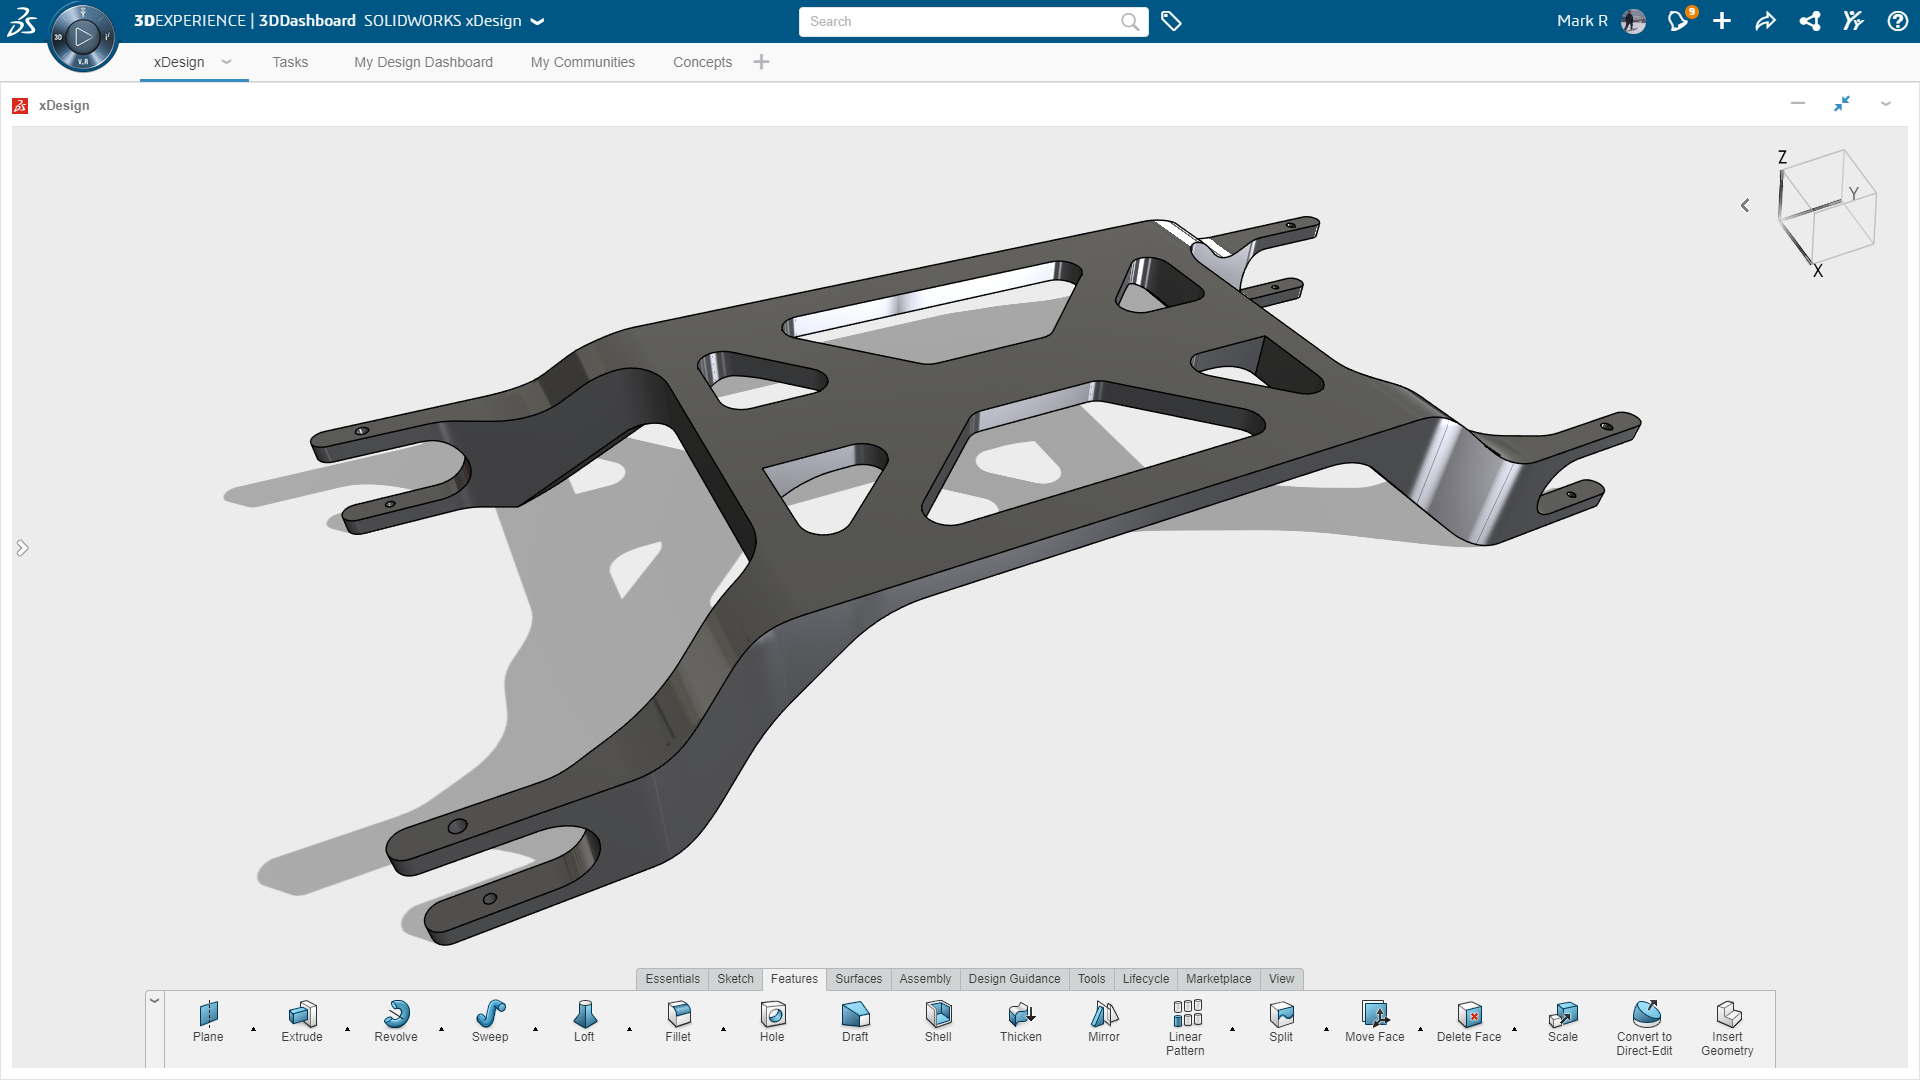Screen dimensions: 1920x1080
Task: Expand the Extrude options arrow
Action: tap(348, 1029)
